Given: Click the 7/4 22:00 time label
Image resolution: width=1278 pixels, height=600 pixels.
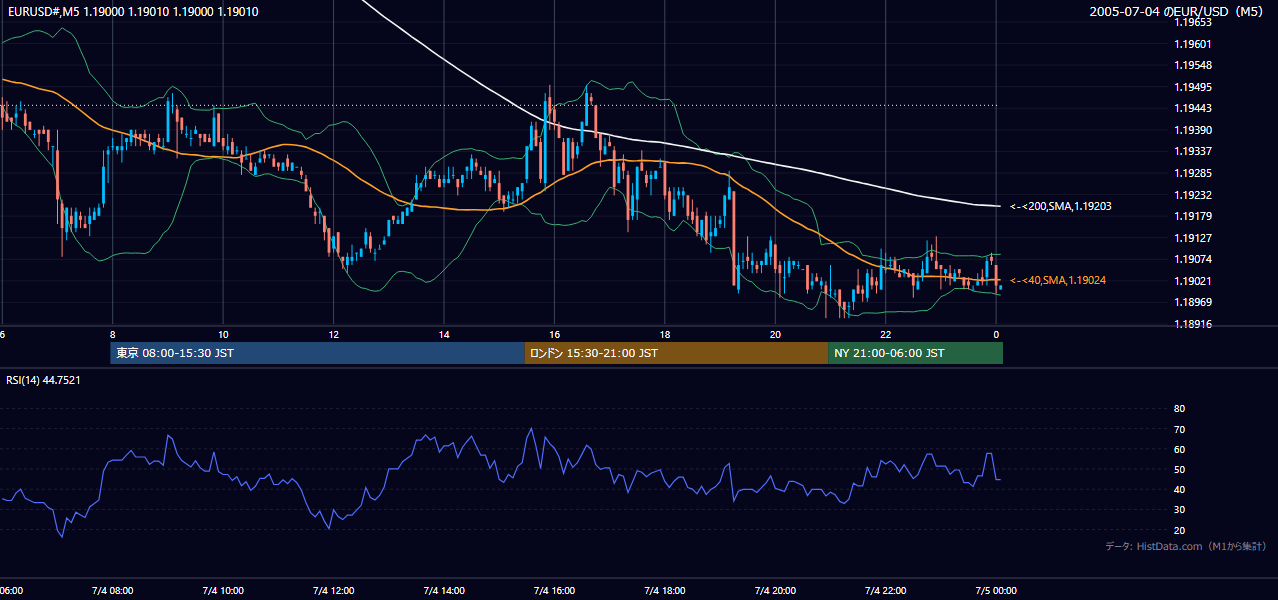Looking at the screenshot, I should click(x=885, y=590).
